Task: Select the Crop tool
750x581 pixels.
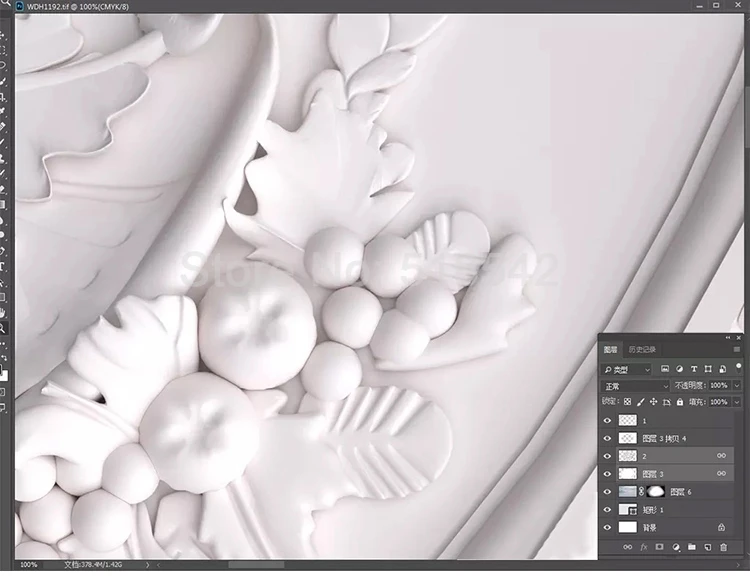Action: click(2, 97)
